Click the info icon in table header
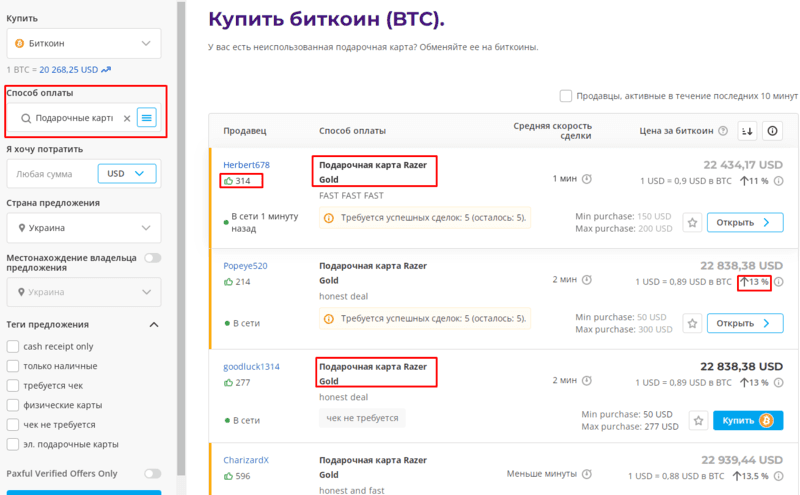This screenshot has width=800, height=495. point(772,131)
